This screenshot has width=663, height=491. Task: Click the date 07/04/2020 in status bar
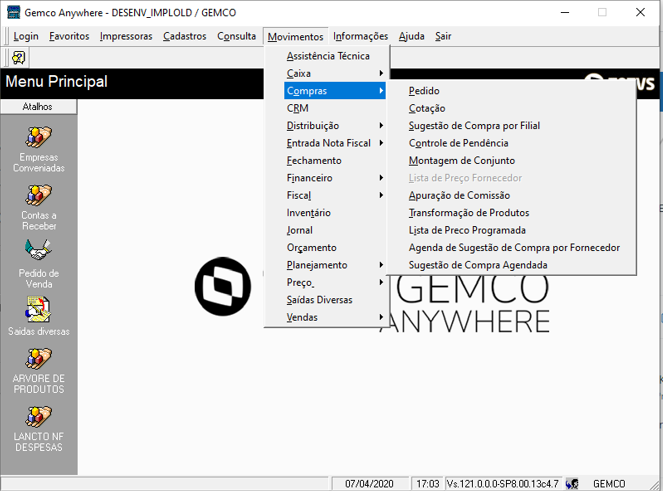(x=369, y=483)
